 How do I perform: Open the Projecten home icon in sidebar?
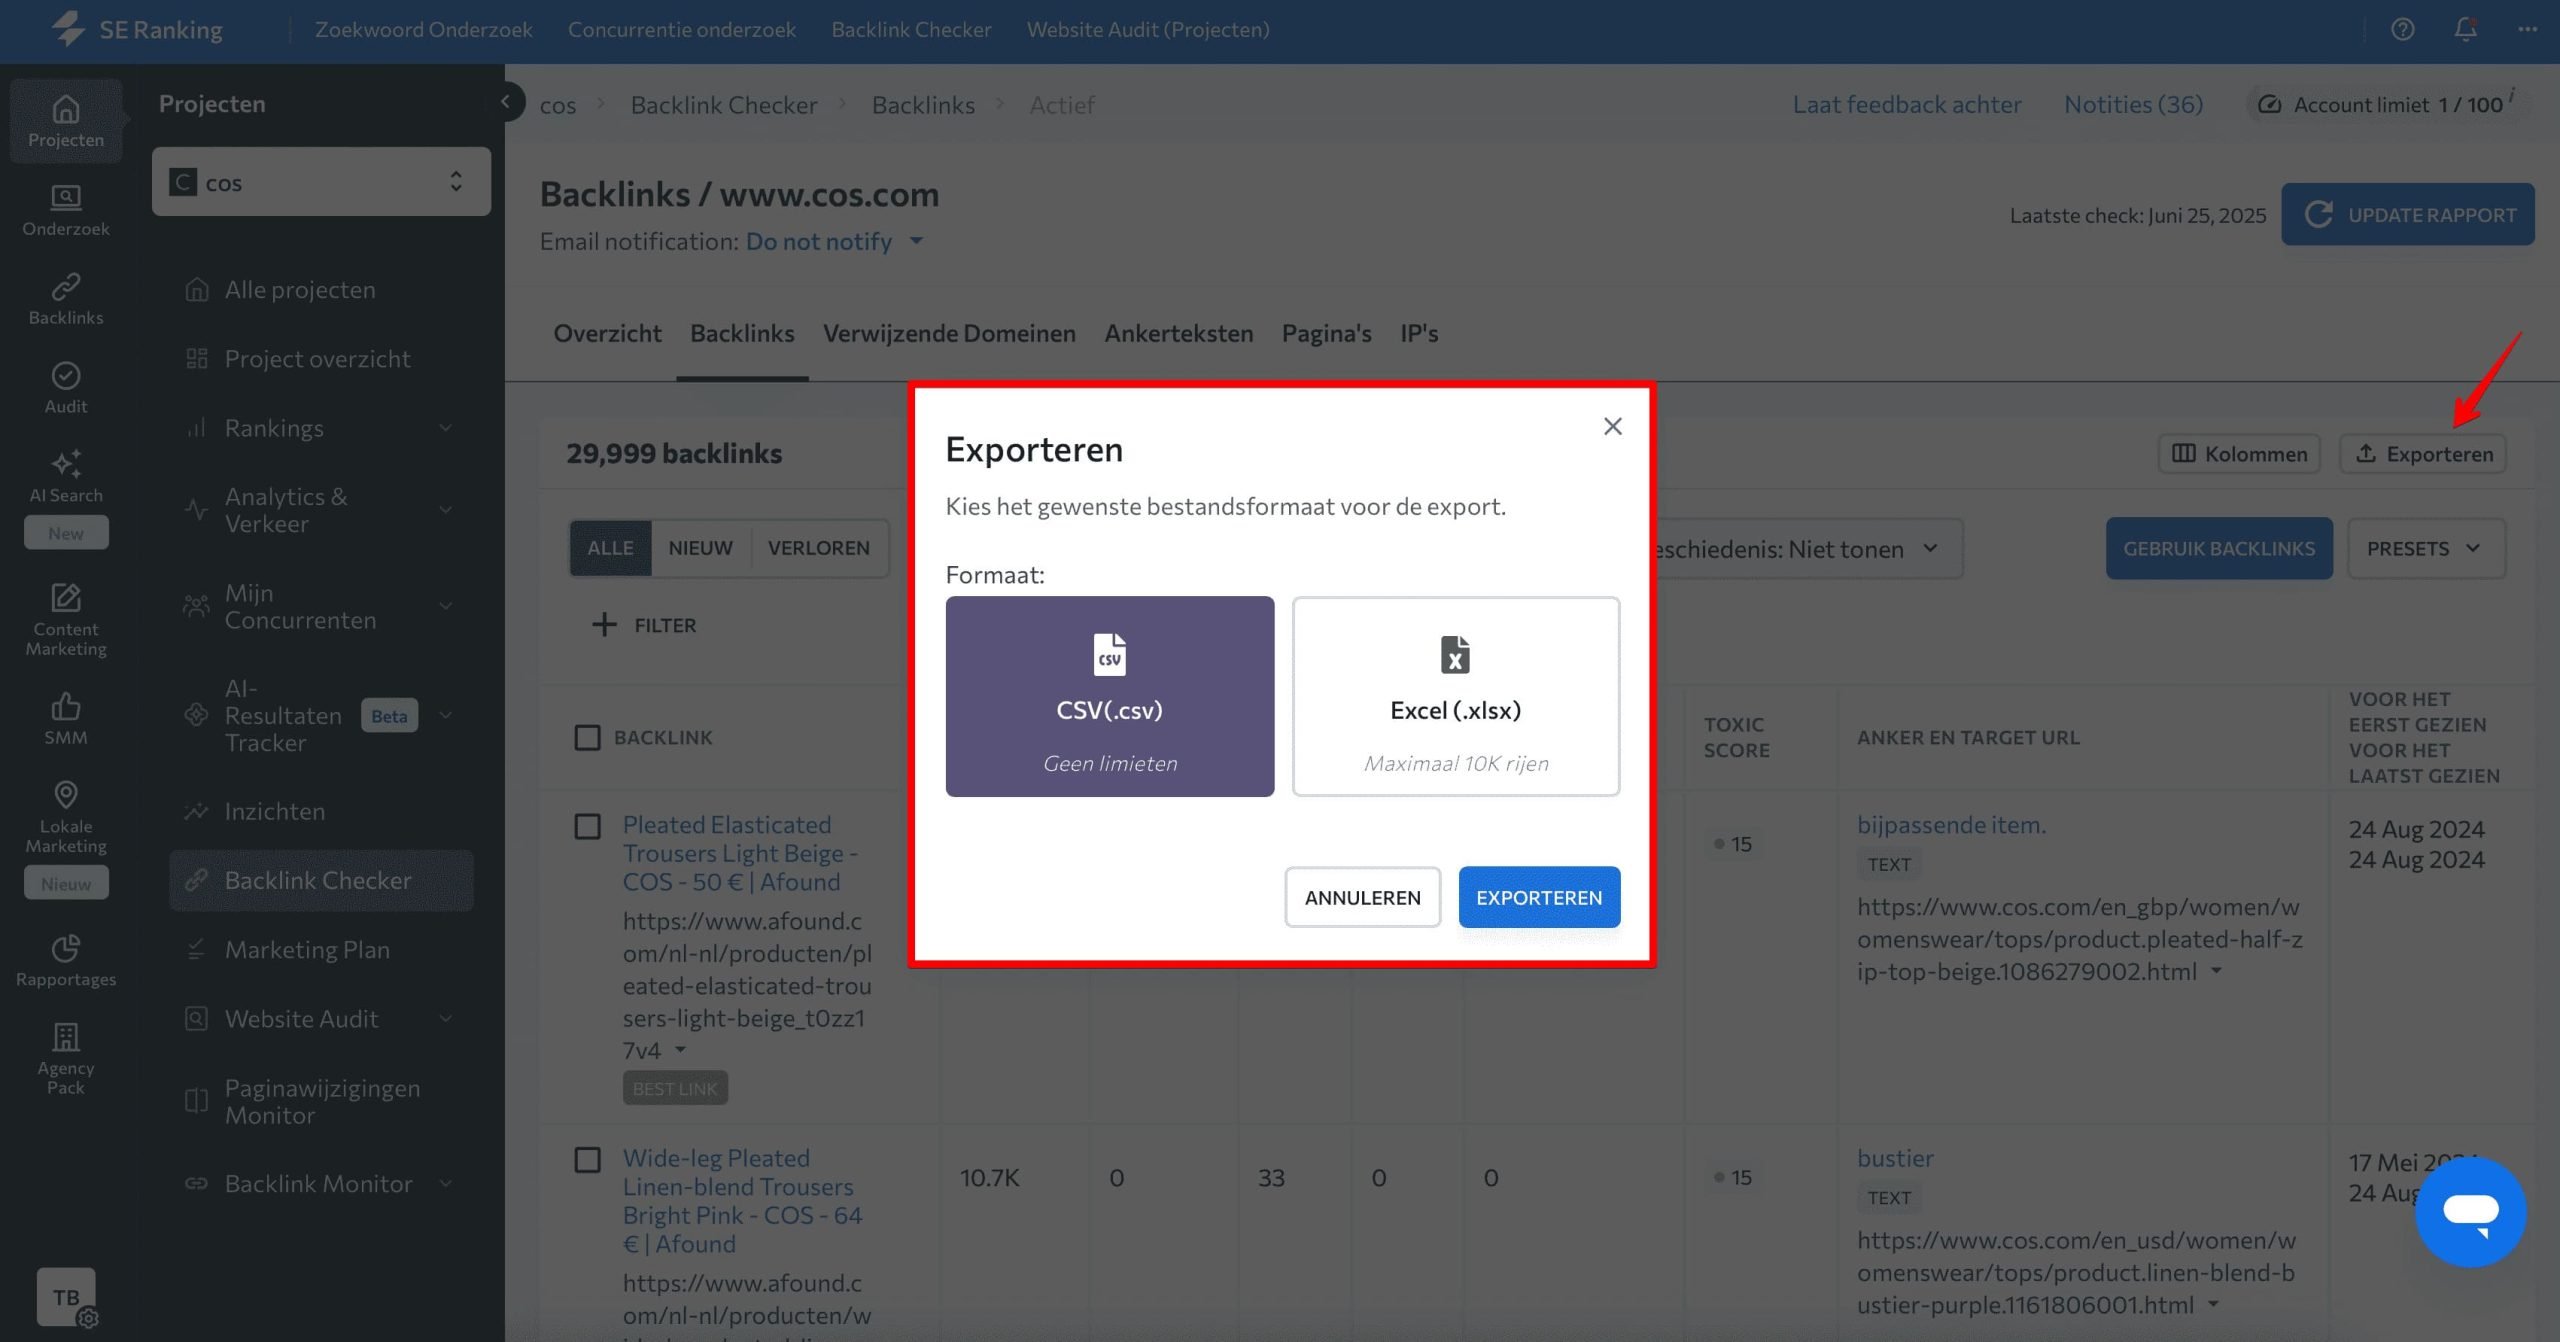tap(66, 109)
